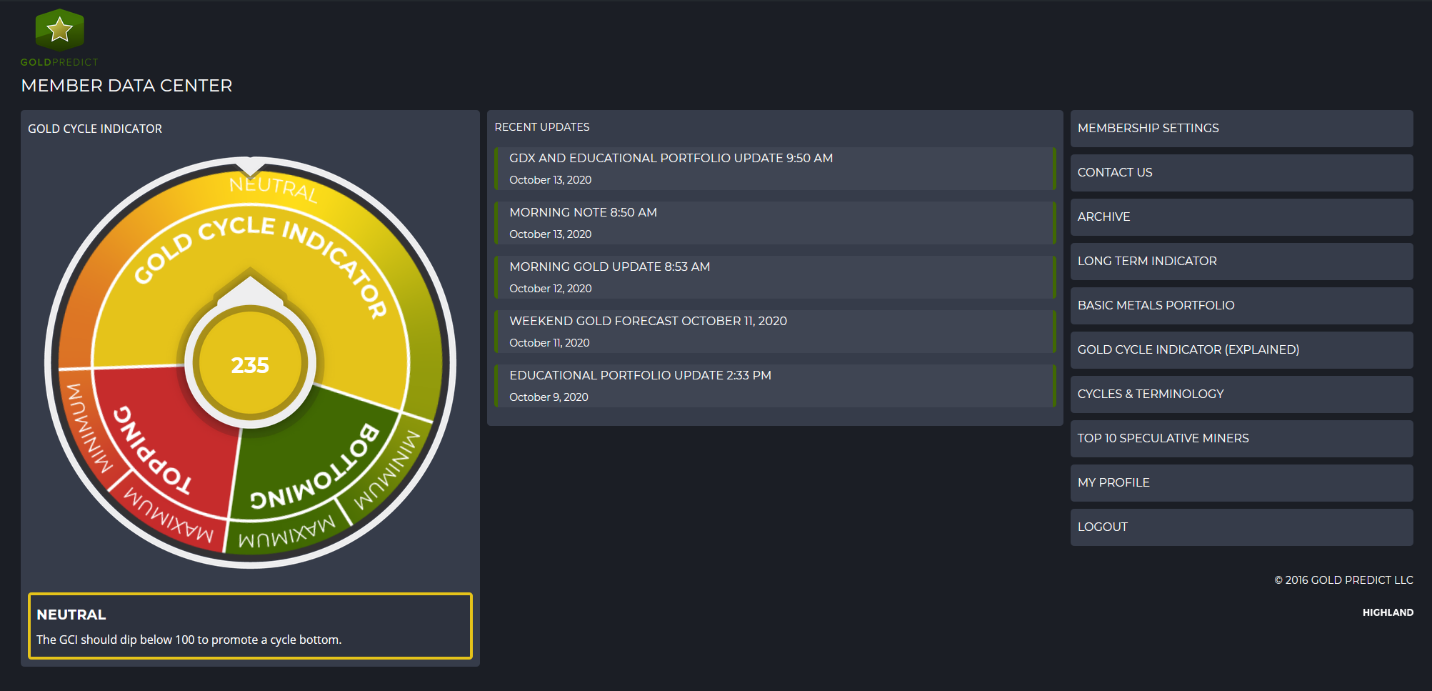Open Cycles & Terminology page
Screen dimensions: 1432x691
tap(1241, 394)
